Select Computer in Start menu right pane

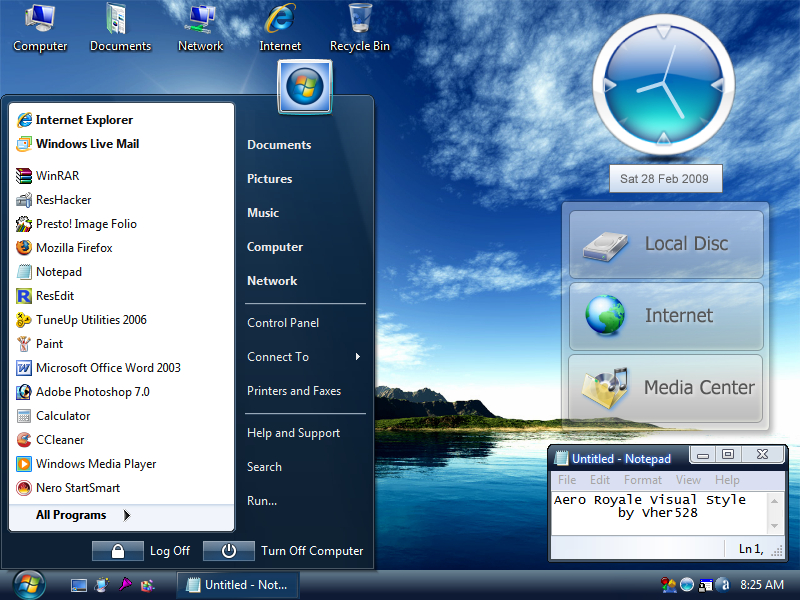click(x=274, y=247)
